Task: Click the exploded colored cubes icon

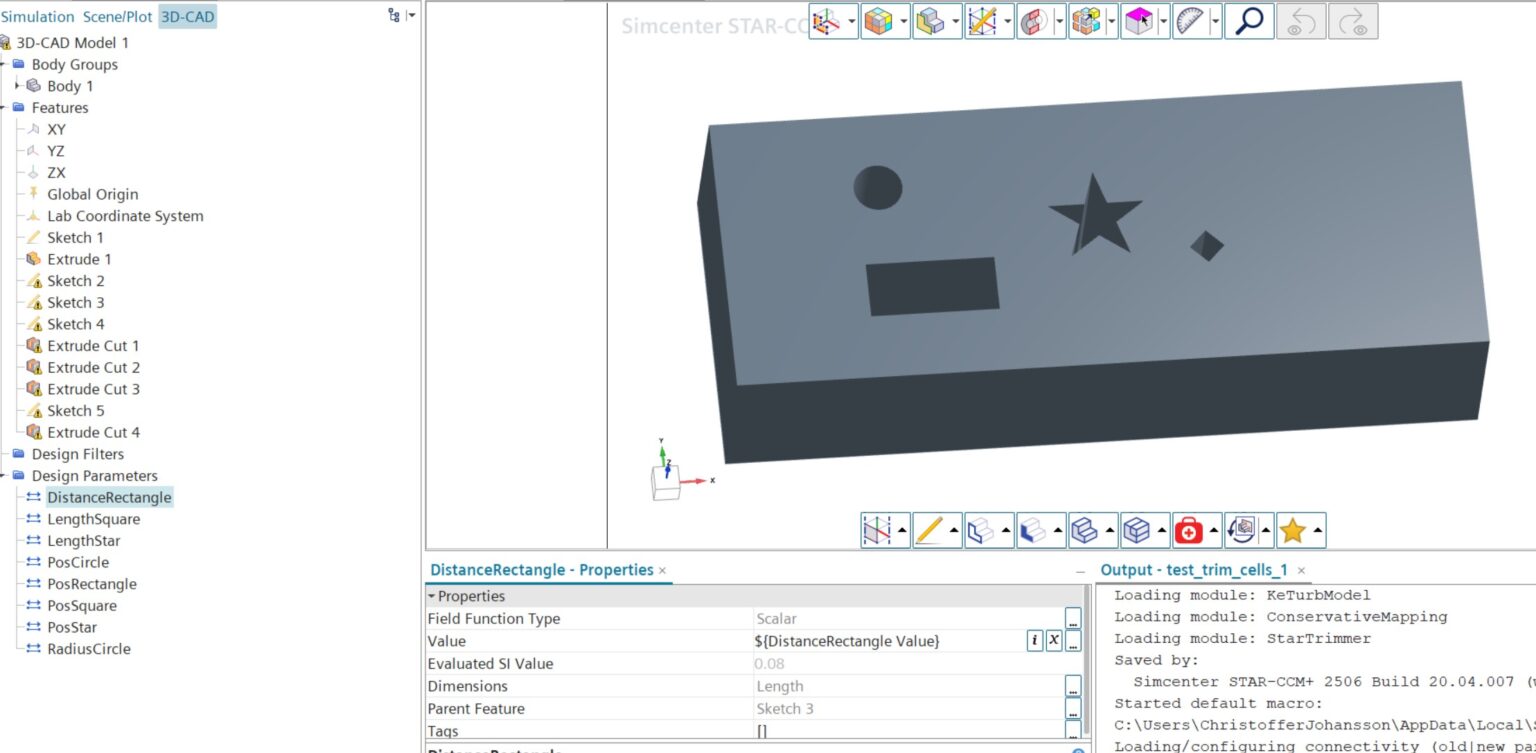Action: tap(1086, 21)
